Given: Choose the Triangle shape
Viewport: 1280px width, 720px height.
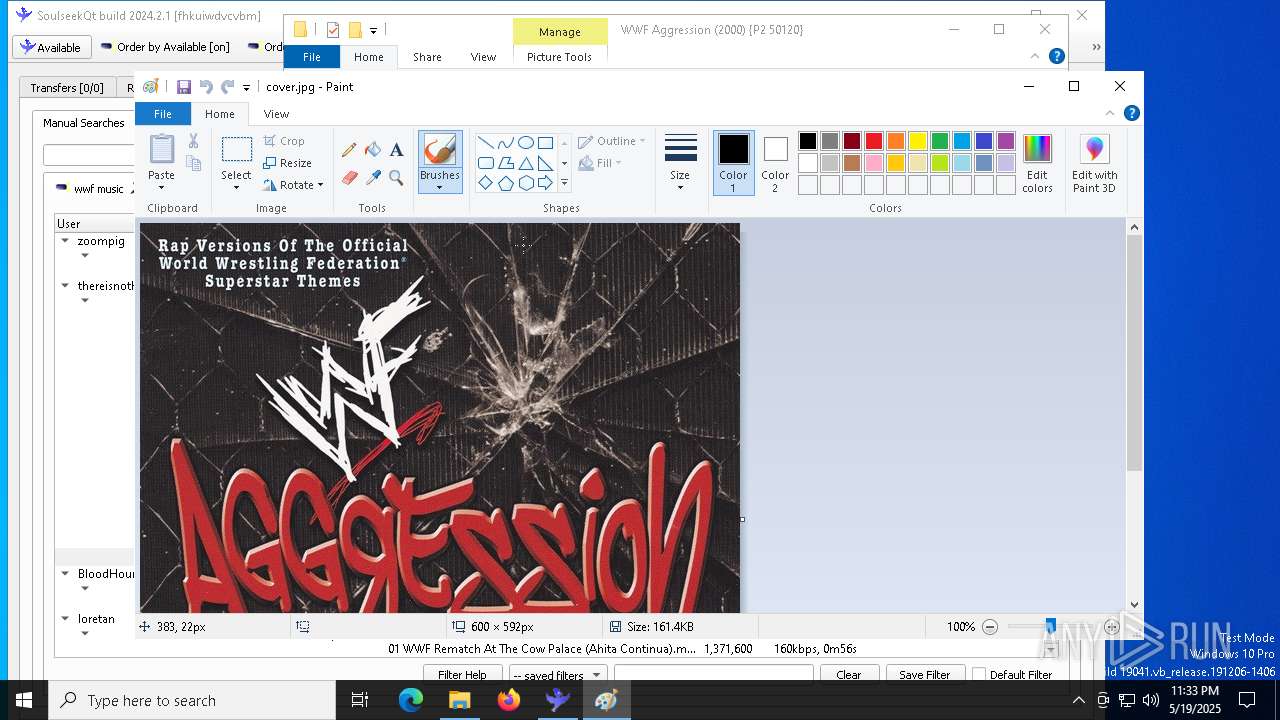Looking at the screenshot, I should point(525,163).
